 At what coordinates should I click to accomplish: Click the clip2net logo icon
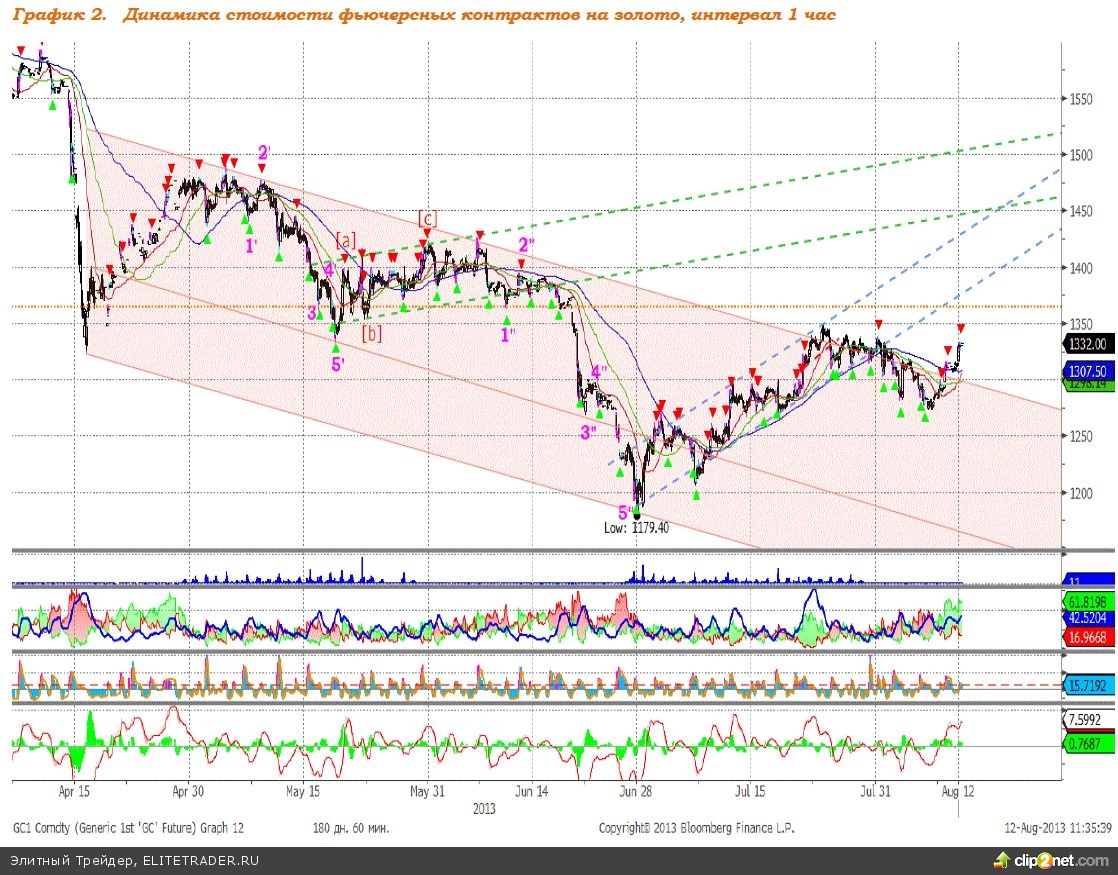click(1001, 860)
